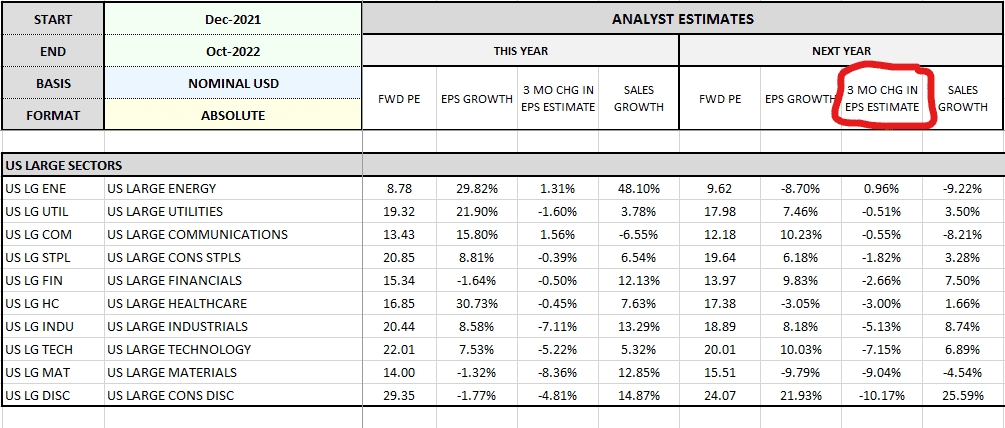Click the US LG DISC ticker cell
This screenshot has height=428, width=1005.
pyautogui.click(x=54, y=395)
